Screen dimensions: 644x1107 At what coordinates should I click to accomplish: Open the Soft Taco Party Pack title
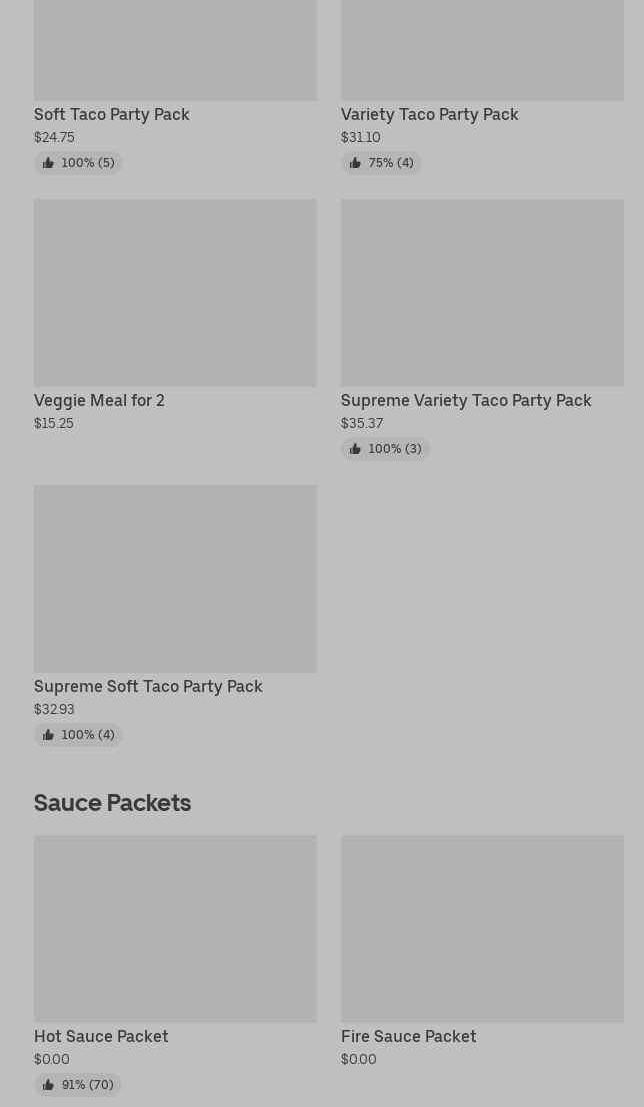pos(111,114)
